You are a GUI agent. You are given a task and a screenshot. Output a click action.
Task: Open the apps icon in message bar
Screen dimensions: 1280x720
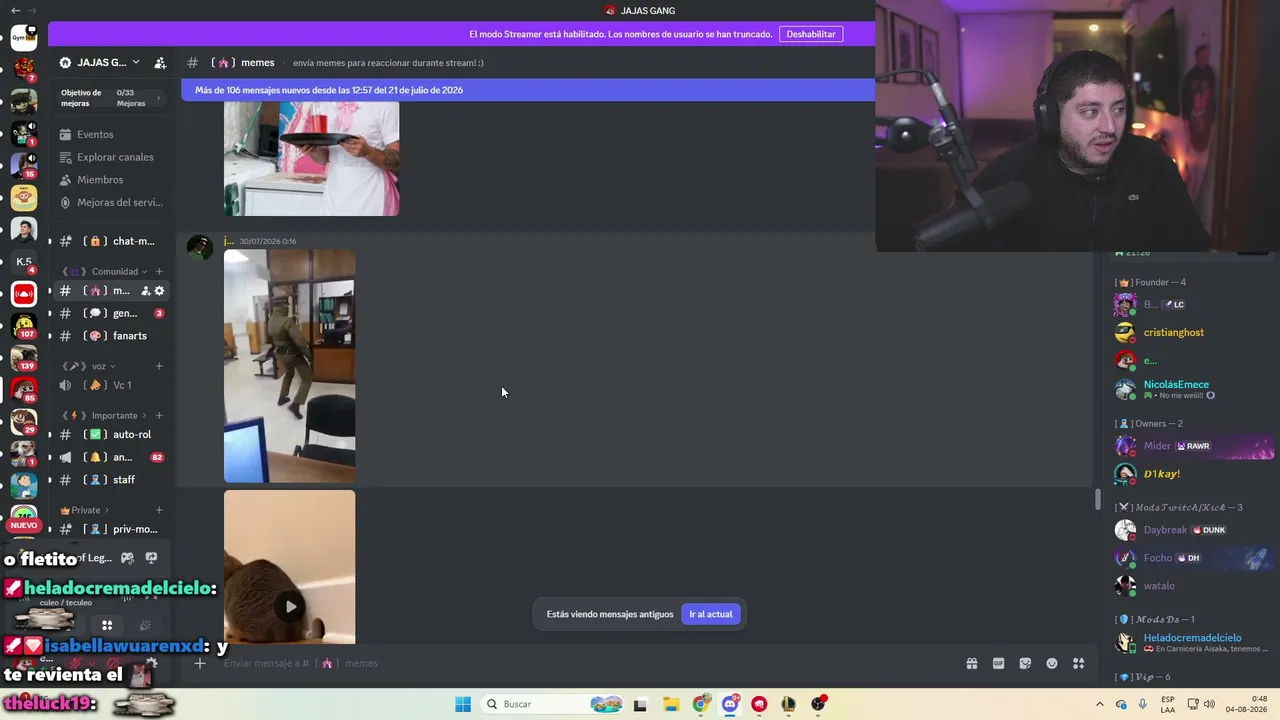(1079, 663)
